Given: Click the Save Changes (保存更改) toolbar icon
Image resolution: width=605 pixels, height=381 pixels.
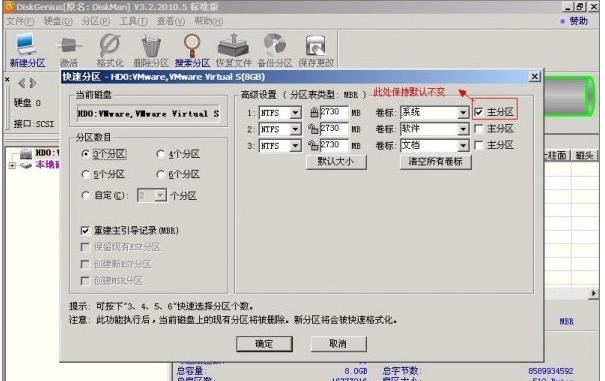Looking at the screenshot, I should [x=316, y=50].
